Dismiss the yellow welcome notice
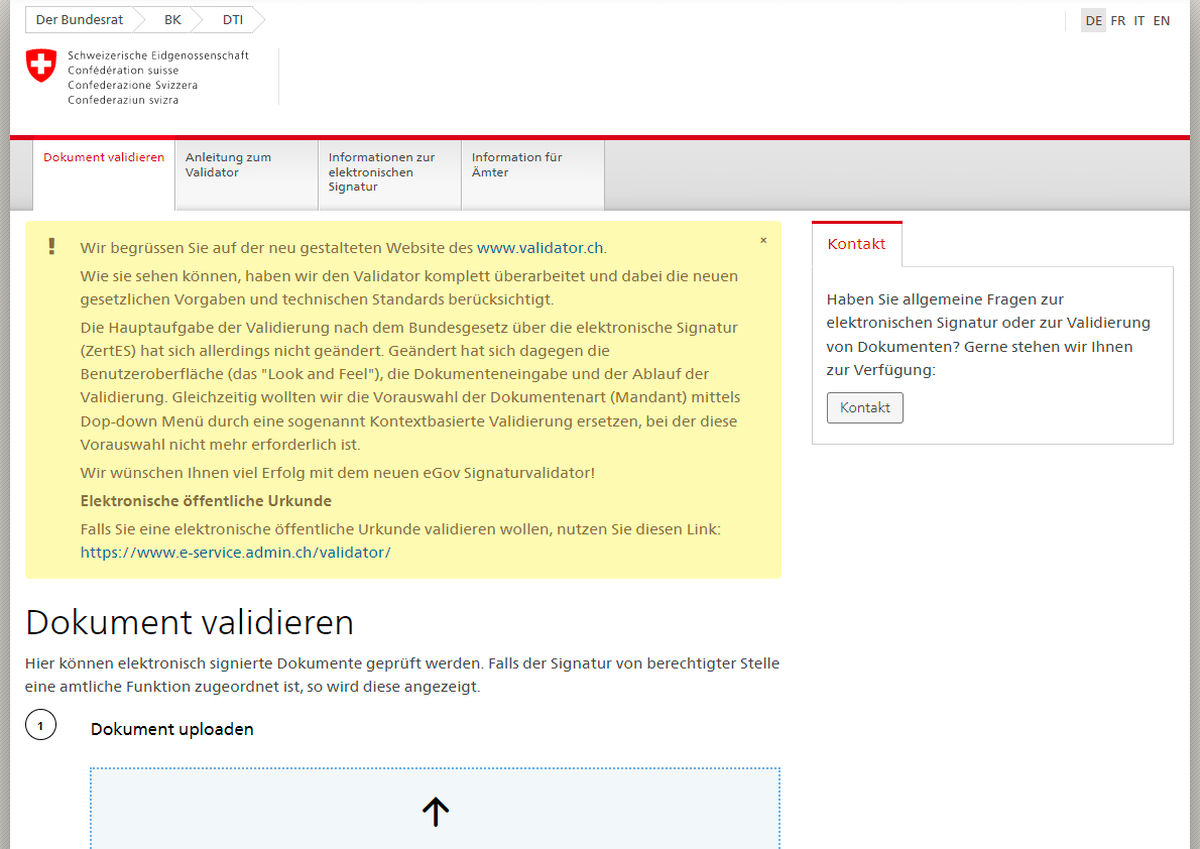 tap(763, 240)
